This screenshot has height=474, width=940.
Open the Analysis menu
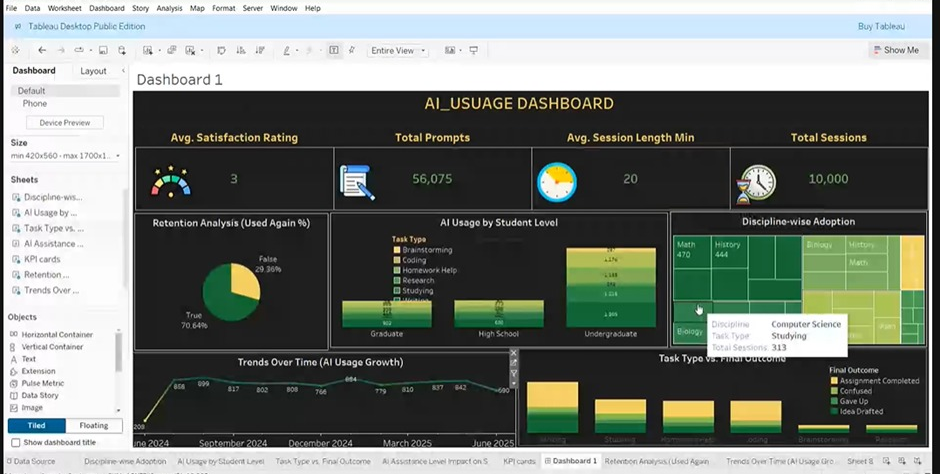tap(169, 8)
